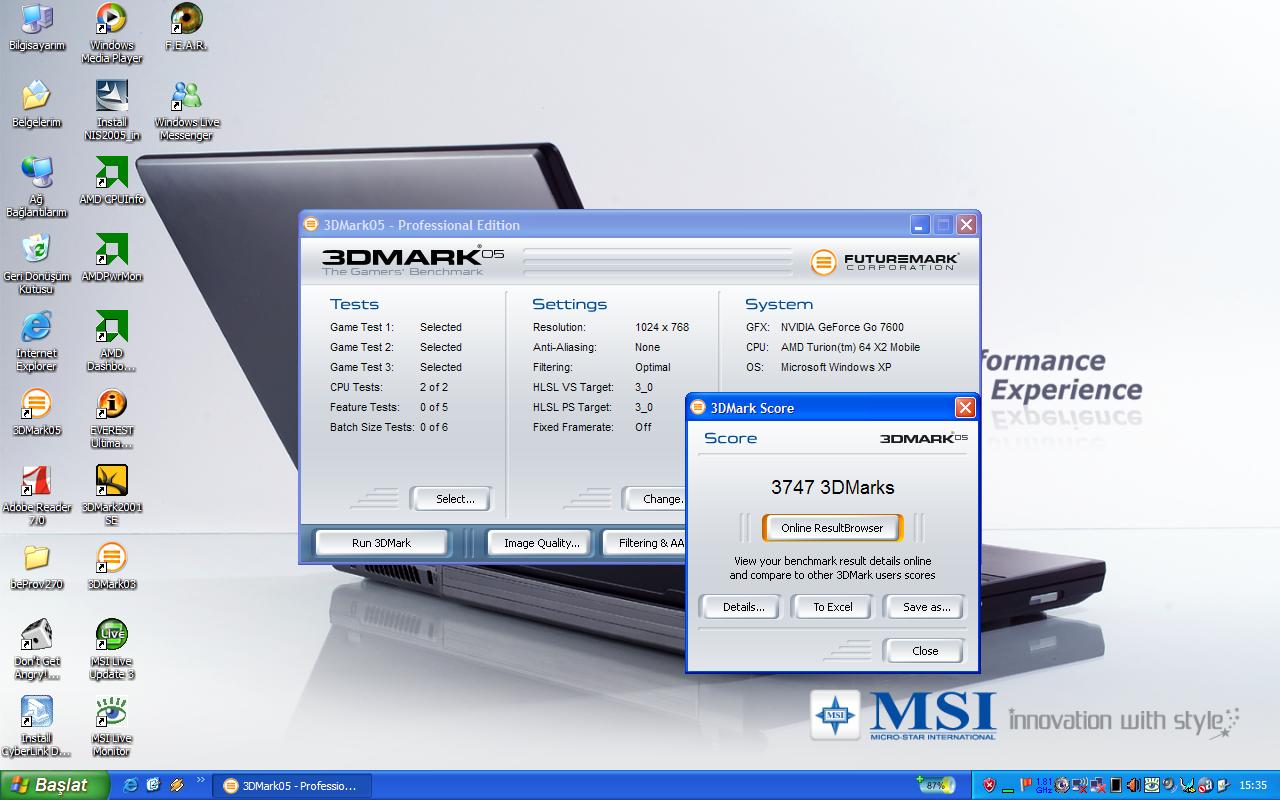Image resolution: width=1280 pixels, height=800 pixels.
Task: Expand the quick launch overflow chevron
Action: click(201, 780)
